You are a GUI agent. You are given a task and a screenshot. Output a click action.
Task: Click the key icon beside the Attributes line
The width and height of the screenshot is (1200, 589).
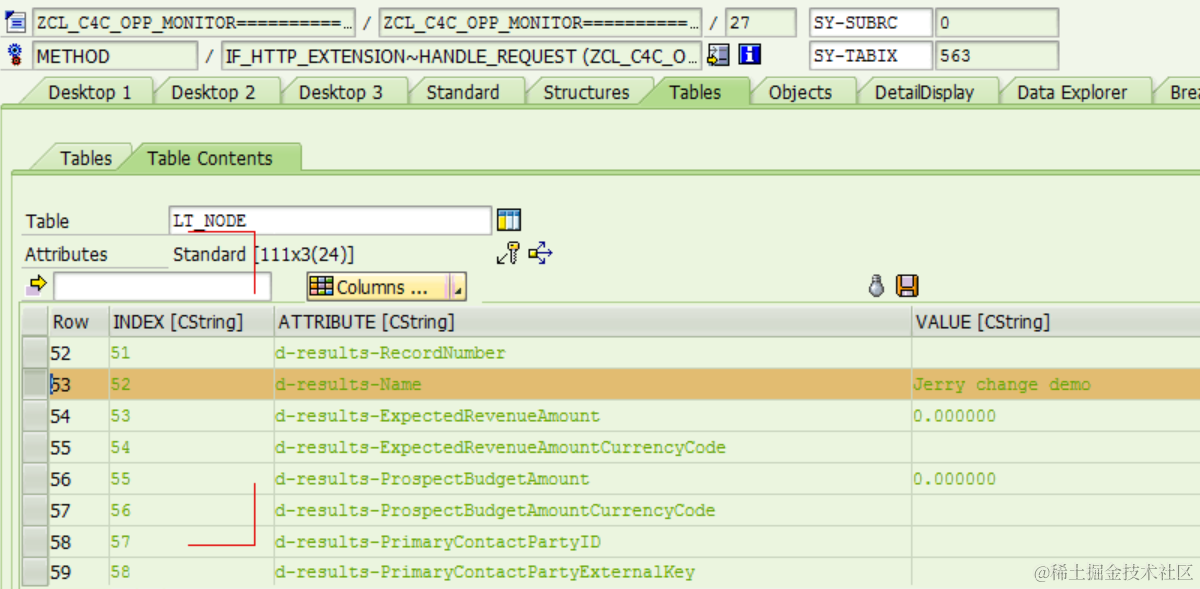click(508, 253)
